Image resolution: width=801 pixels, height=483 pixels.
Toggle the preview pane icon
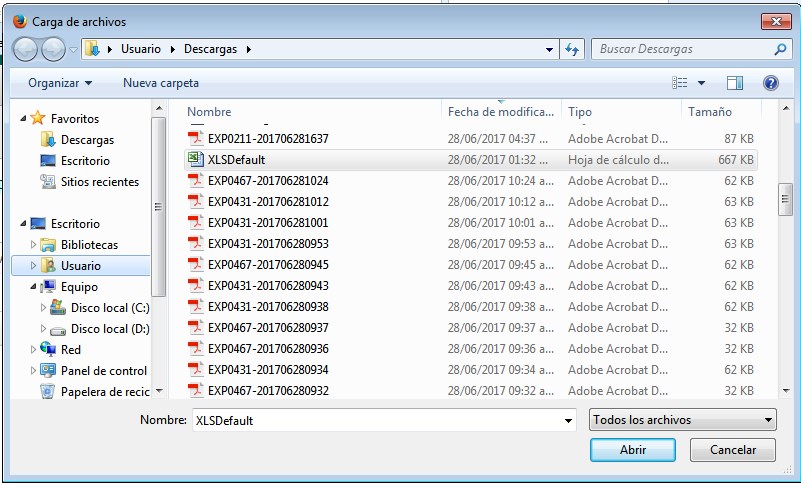pos(735,83)
